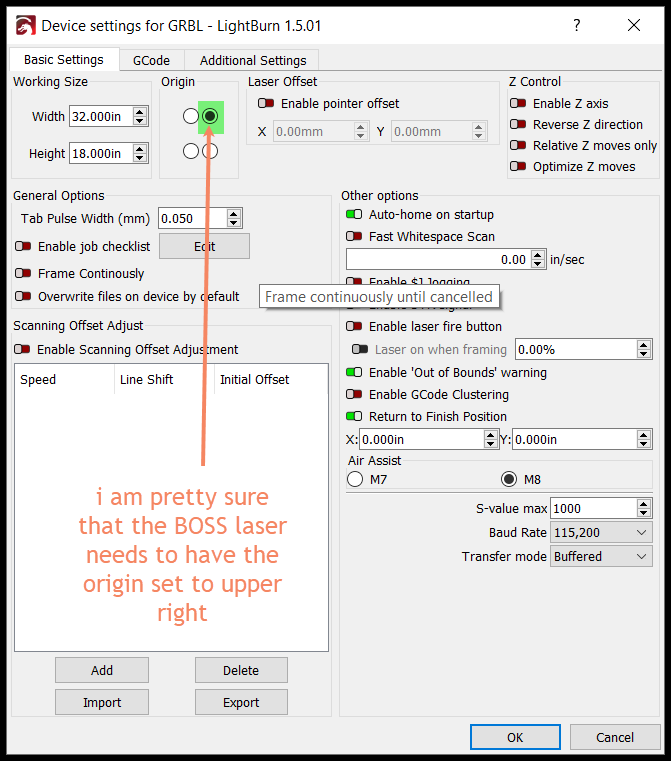
Task: Switch to the GCode tab
Action: tap(151, 60)
